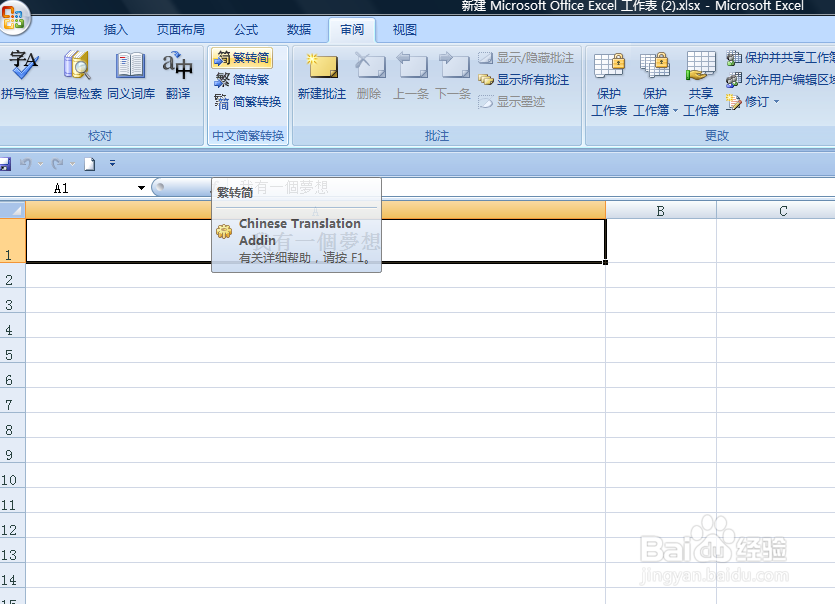Click 保护并共享工作簿 option
835x604 pixels.
pyautogui.click(x=780, y=58)
